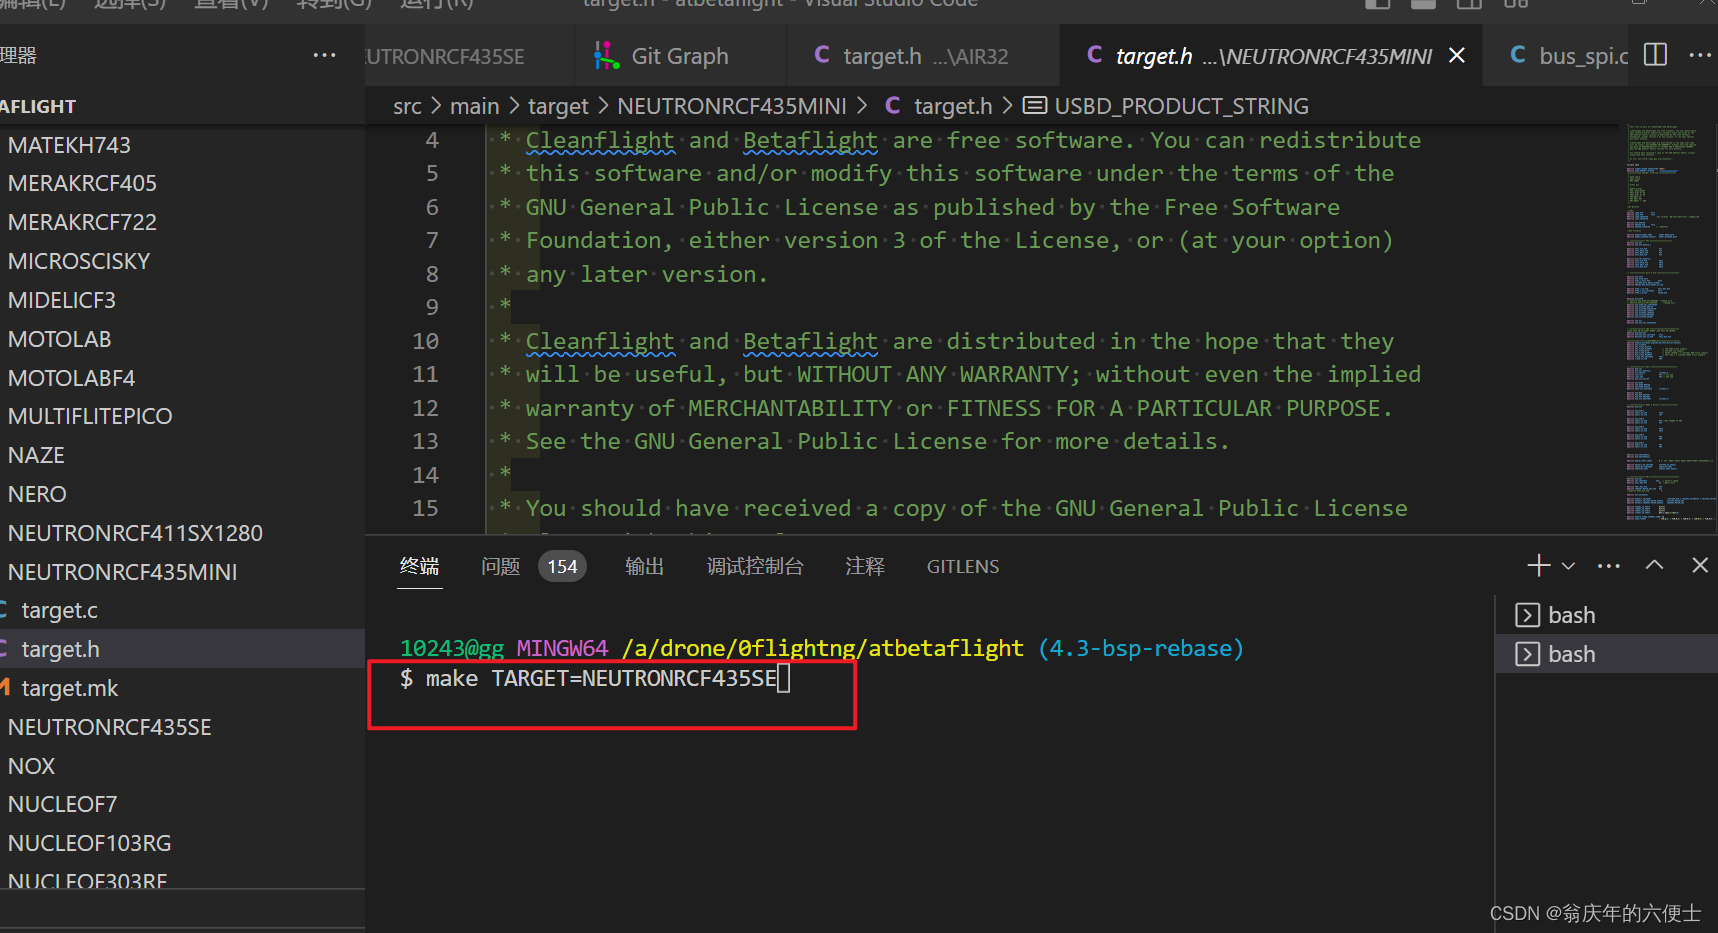Switch to the UTRONRCF435SE editor tab
The height and width of the screenshot is (933, 1718).
click(x=445, y=56)
